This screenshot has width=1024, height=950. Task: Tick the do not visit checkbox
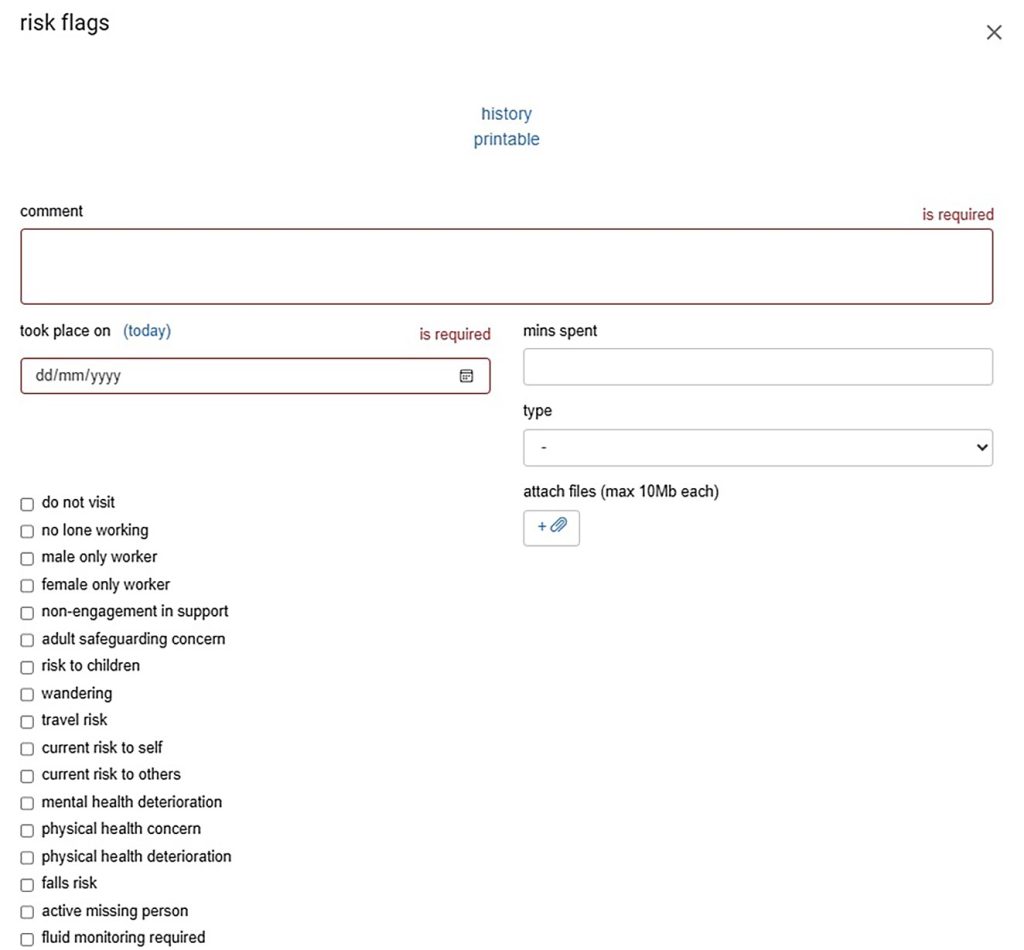(x=27, y=504)
